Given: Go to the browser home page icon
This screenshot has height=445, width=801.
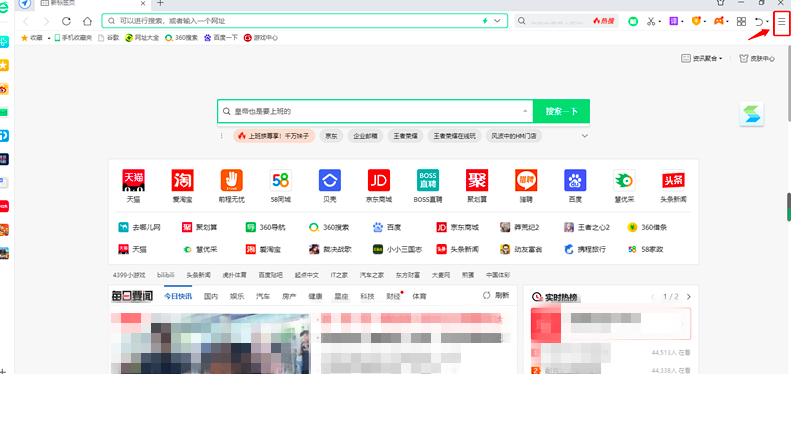Looking at the screenshot, I should point(87,21).
